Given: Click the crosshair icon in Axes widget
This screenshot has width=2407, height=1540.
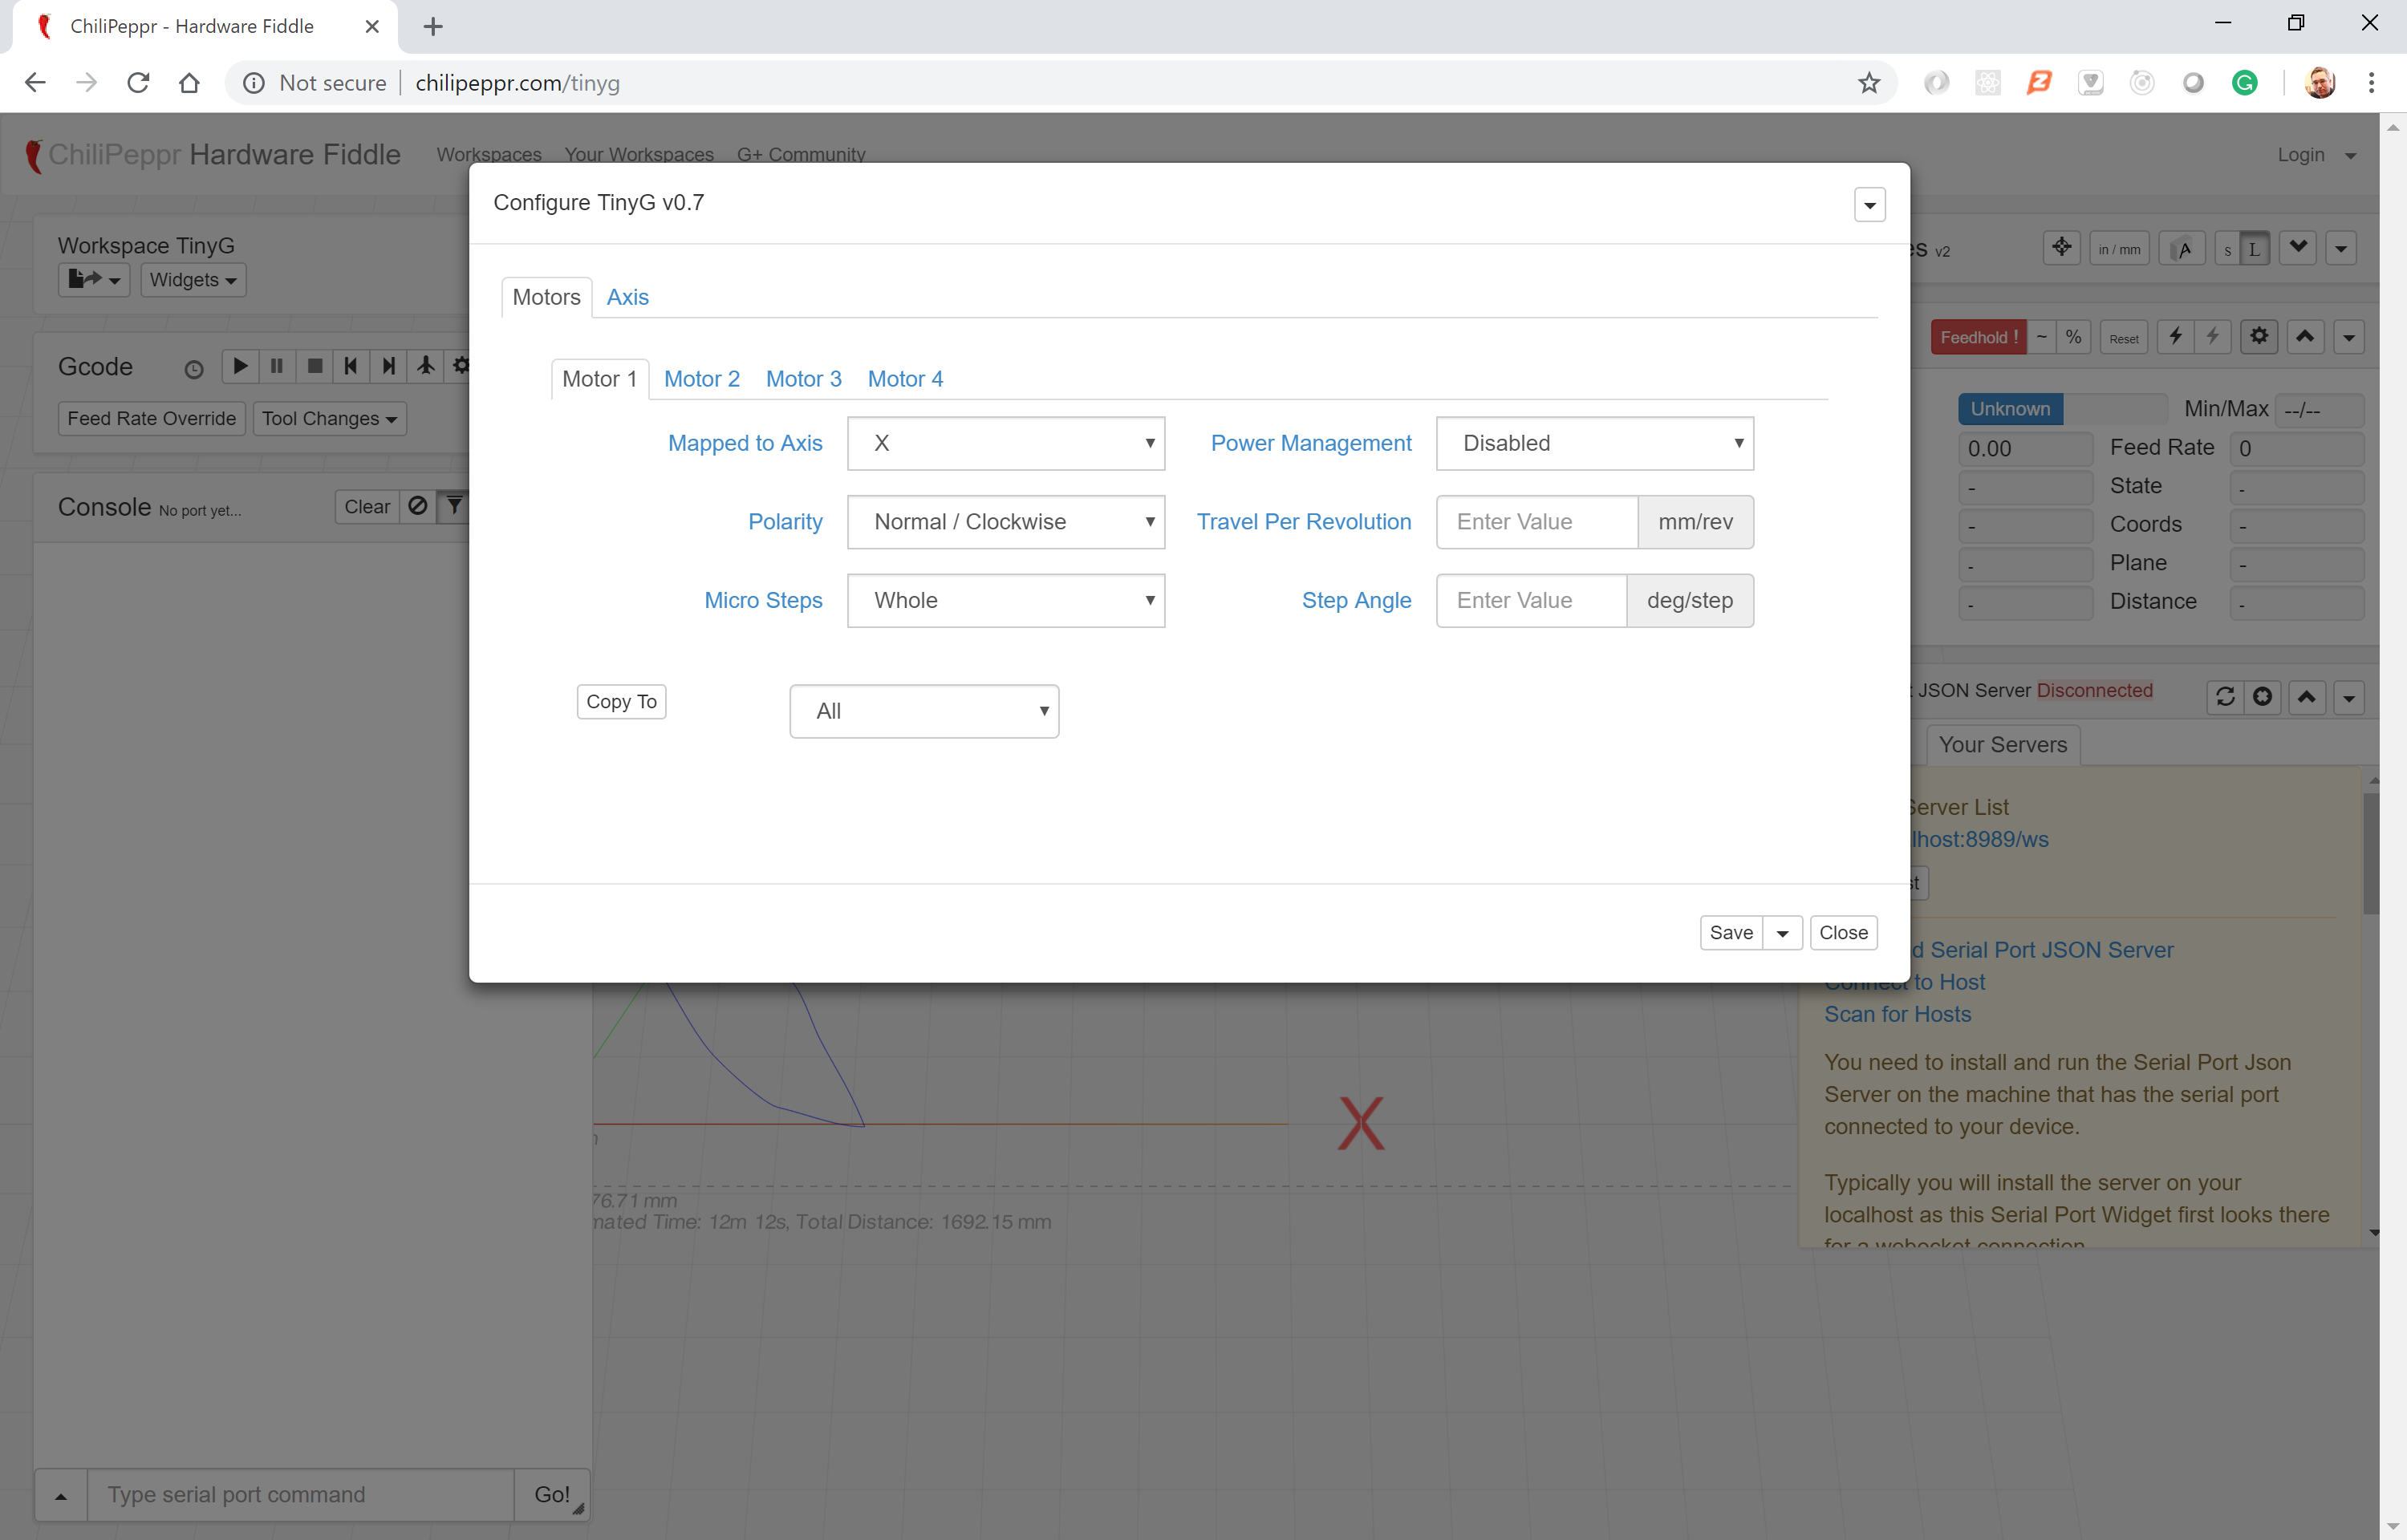Looking at the screenshot, I should click(x=2062, y=247).
